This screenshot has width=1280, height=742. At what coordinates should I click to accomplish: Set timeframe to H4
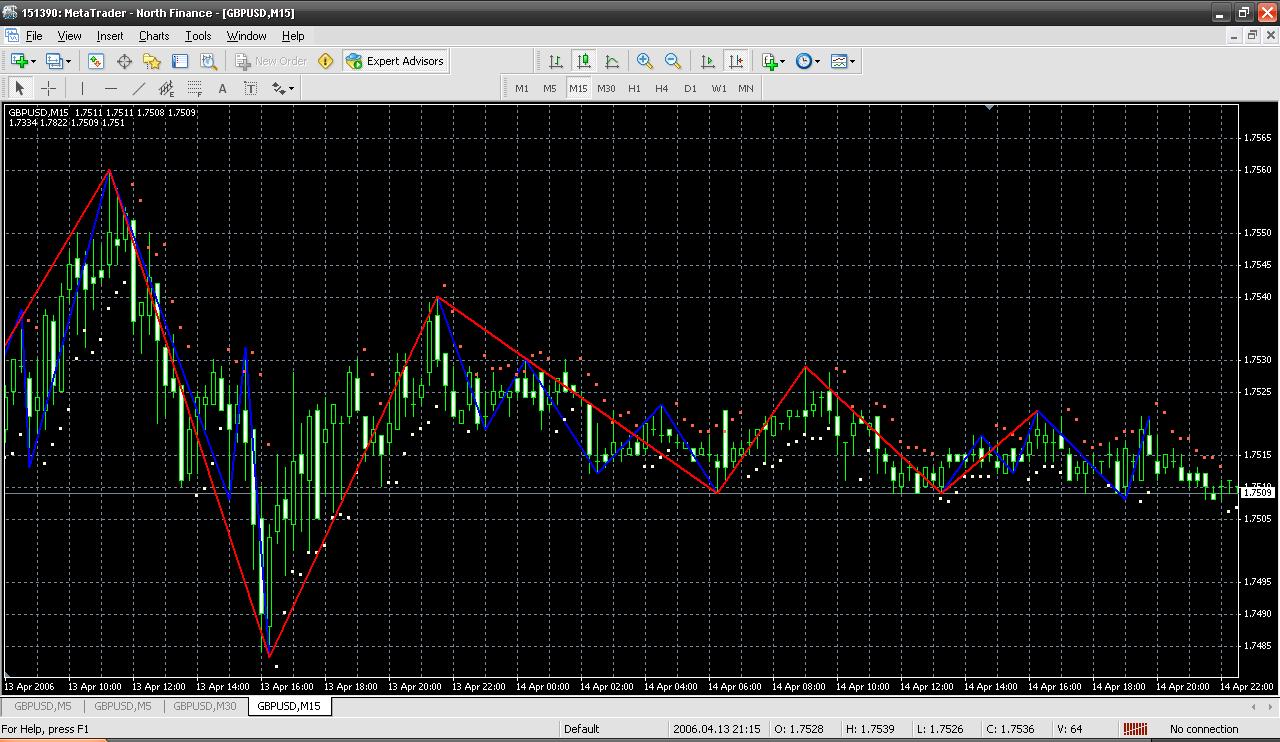point(661,88)
